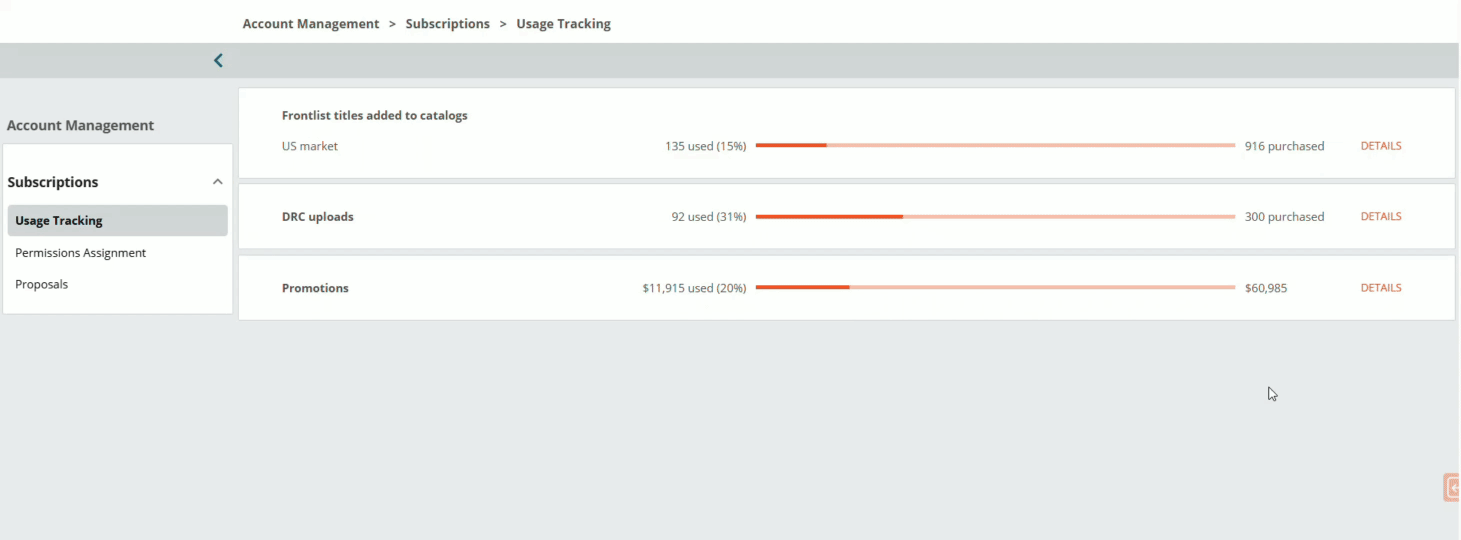The height and width of the screenshot is (540, 1461).
Task: Click Subscriptions breadcrumb link
Action: click(448, 24)
